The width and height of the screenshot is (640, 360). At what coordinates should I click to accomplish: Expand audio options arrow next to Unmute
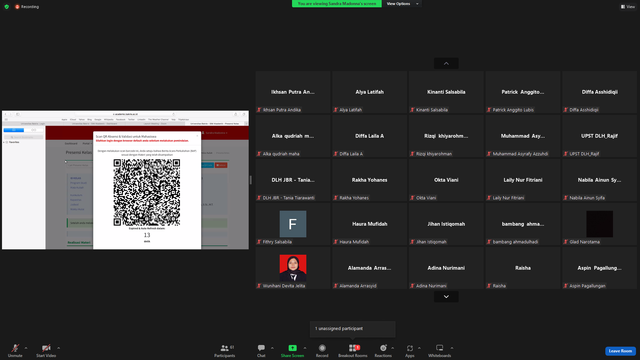pyautogui.click(x=26, y=348)
